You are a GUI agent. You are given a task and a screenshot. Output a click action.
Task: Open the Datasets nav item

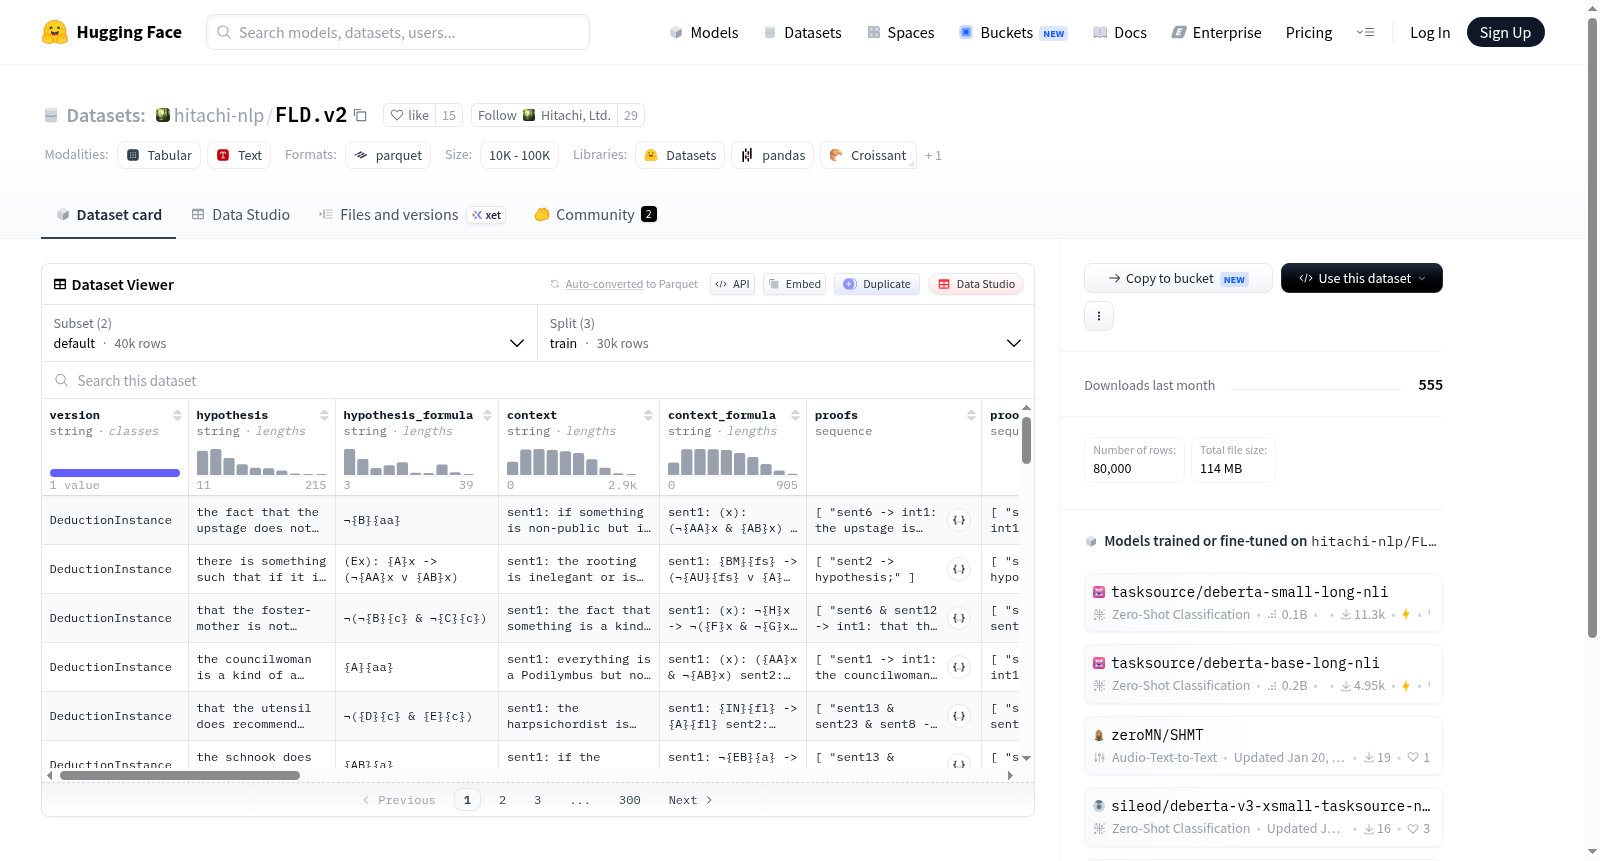803,32
